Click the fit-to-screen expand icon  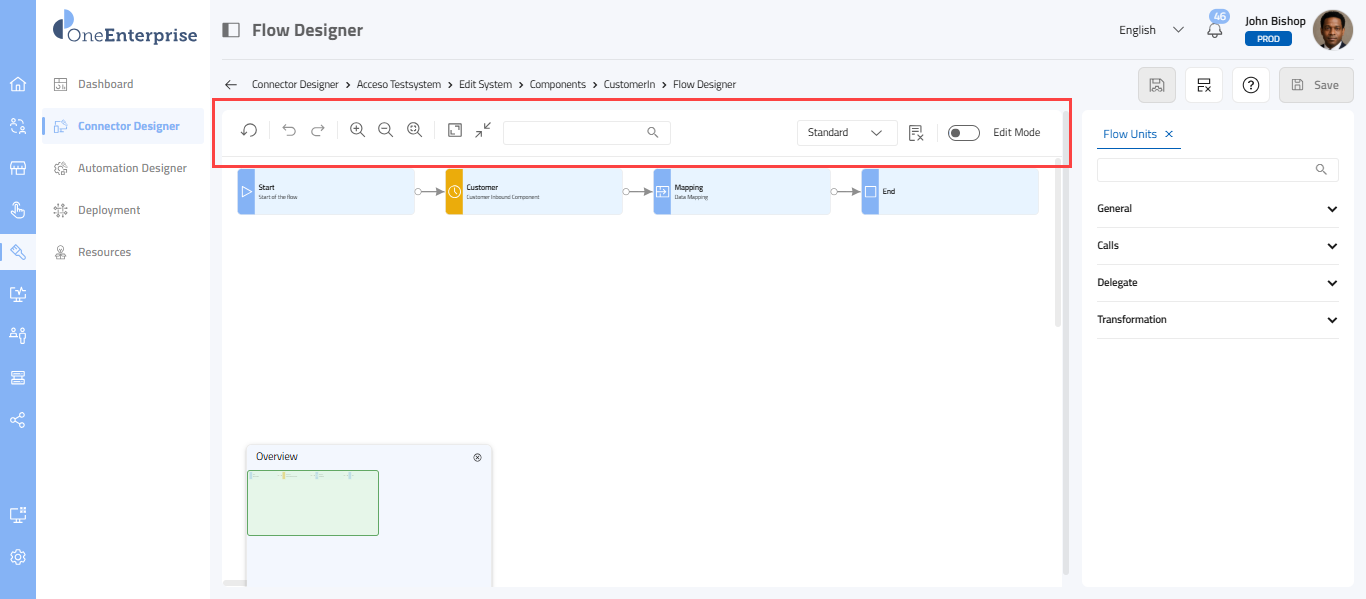[455, 131]
